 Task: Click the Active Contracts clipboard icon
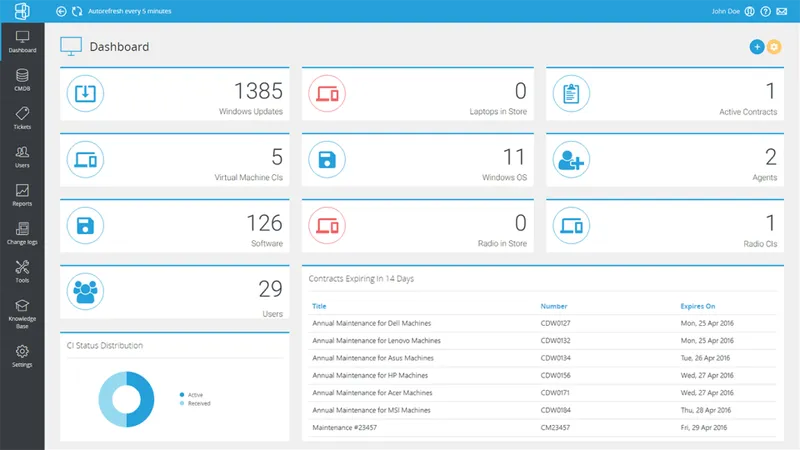coord(571,93)
